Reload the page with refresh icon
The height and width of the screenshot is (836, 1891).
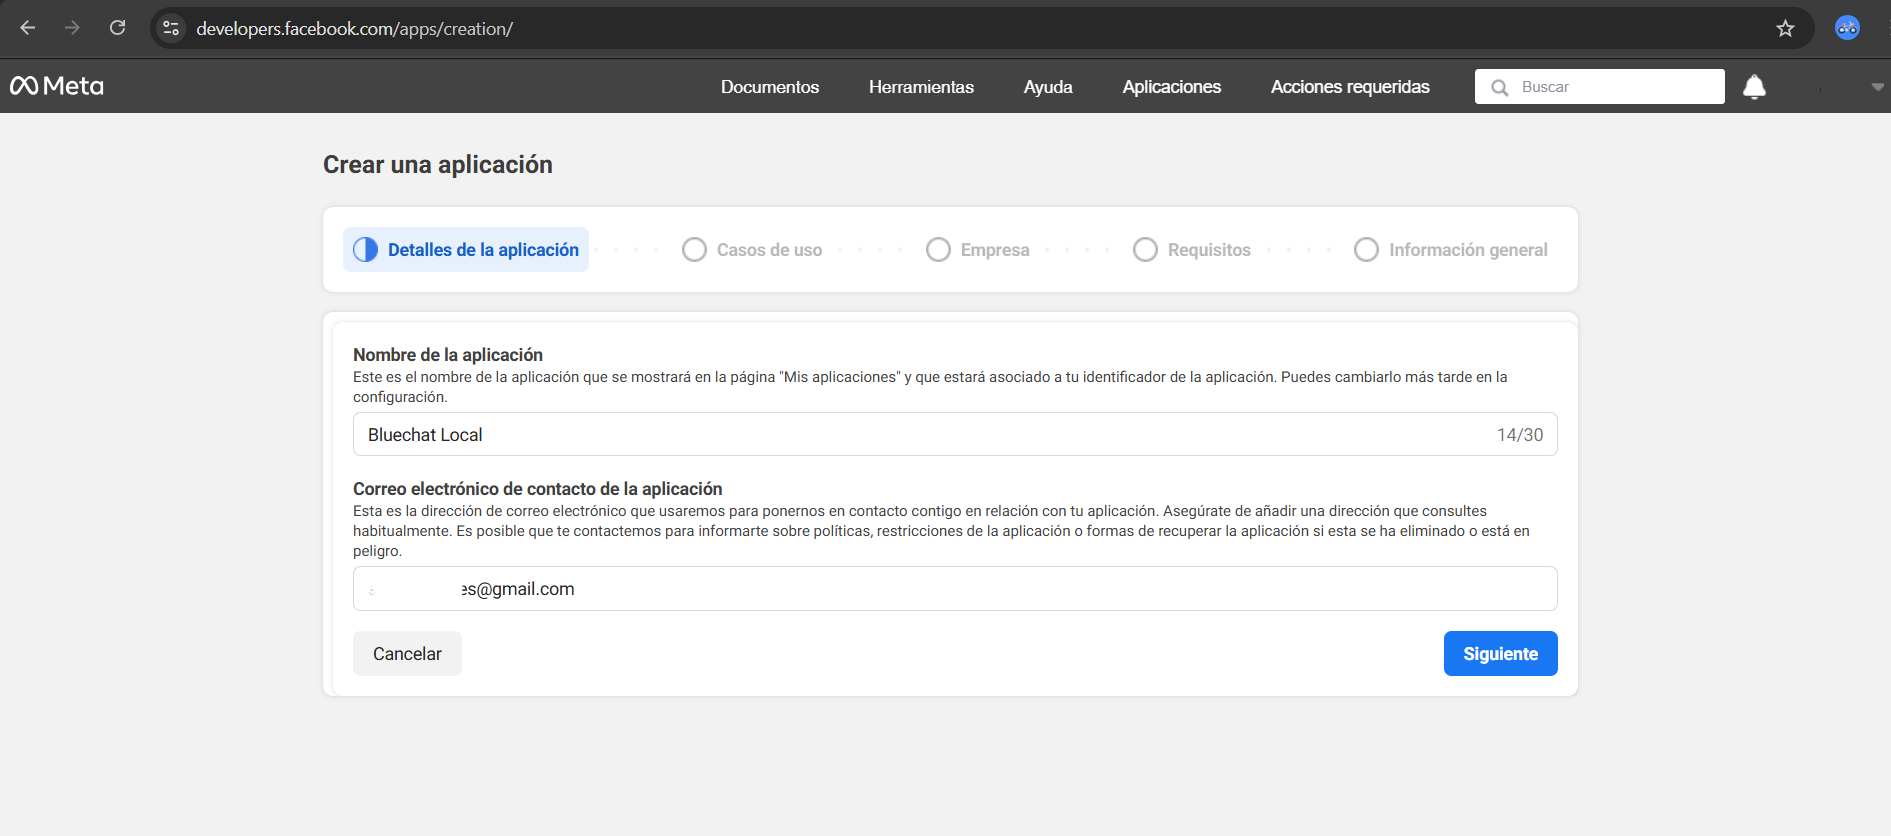pyautogui.click(x=118, y=28)
